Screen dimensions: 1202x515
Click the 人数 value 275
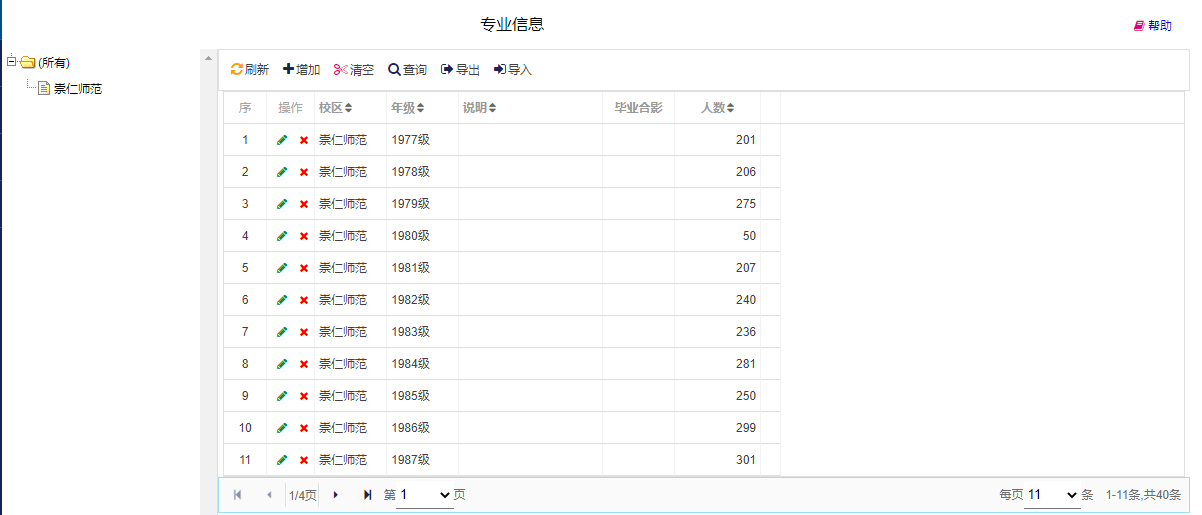coord(745,204)
